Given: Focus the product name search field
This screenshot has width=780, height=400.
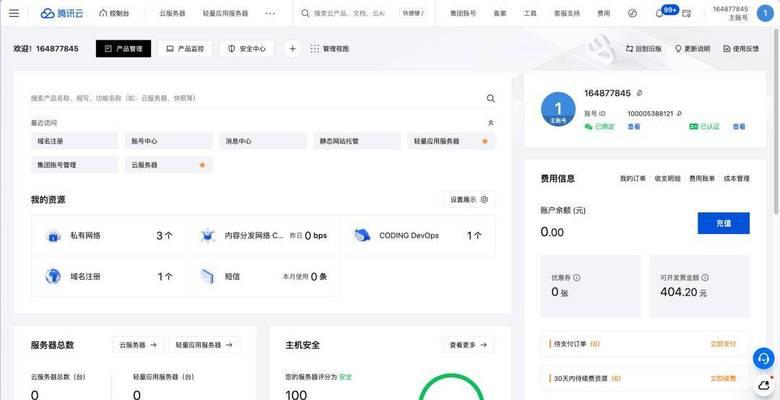Looking at the screenshot, I should pyautogui.click(x=256, y=99).
